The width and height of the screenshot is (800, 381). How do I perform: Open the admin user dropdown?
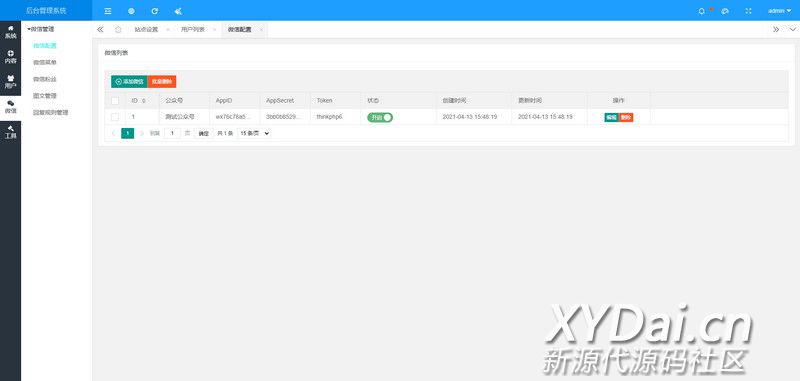click(x=780, y=11)
